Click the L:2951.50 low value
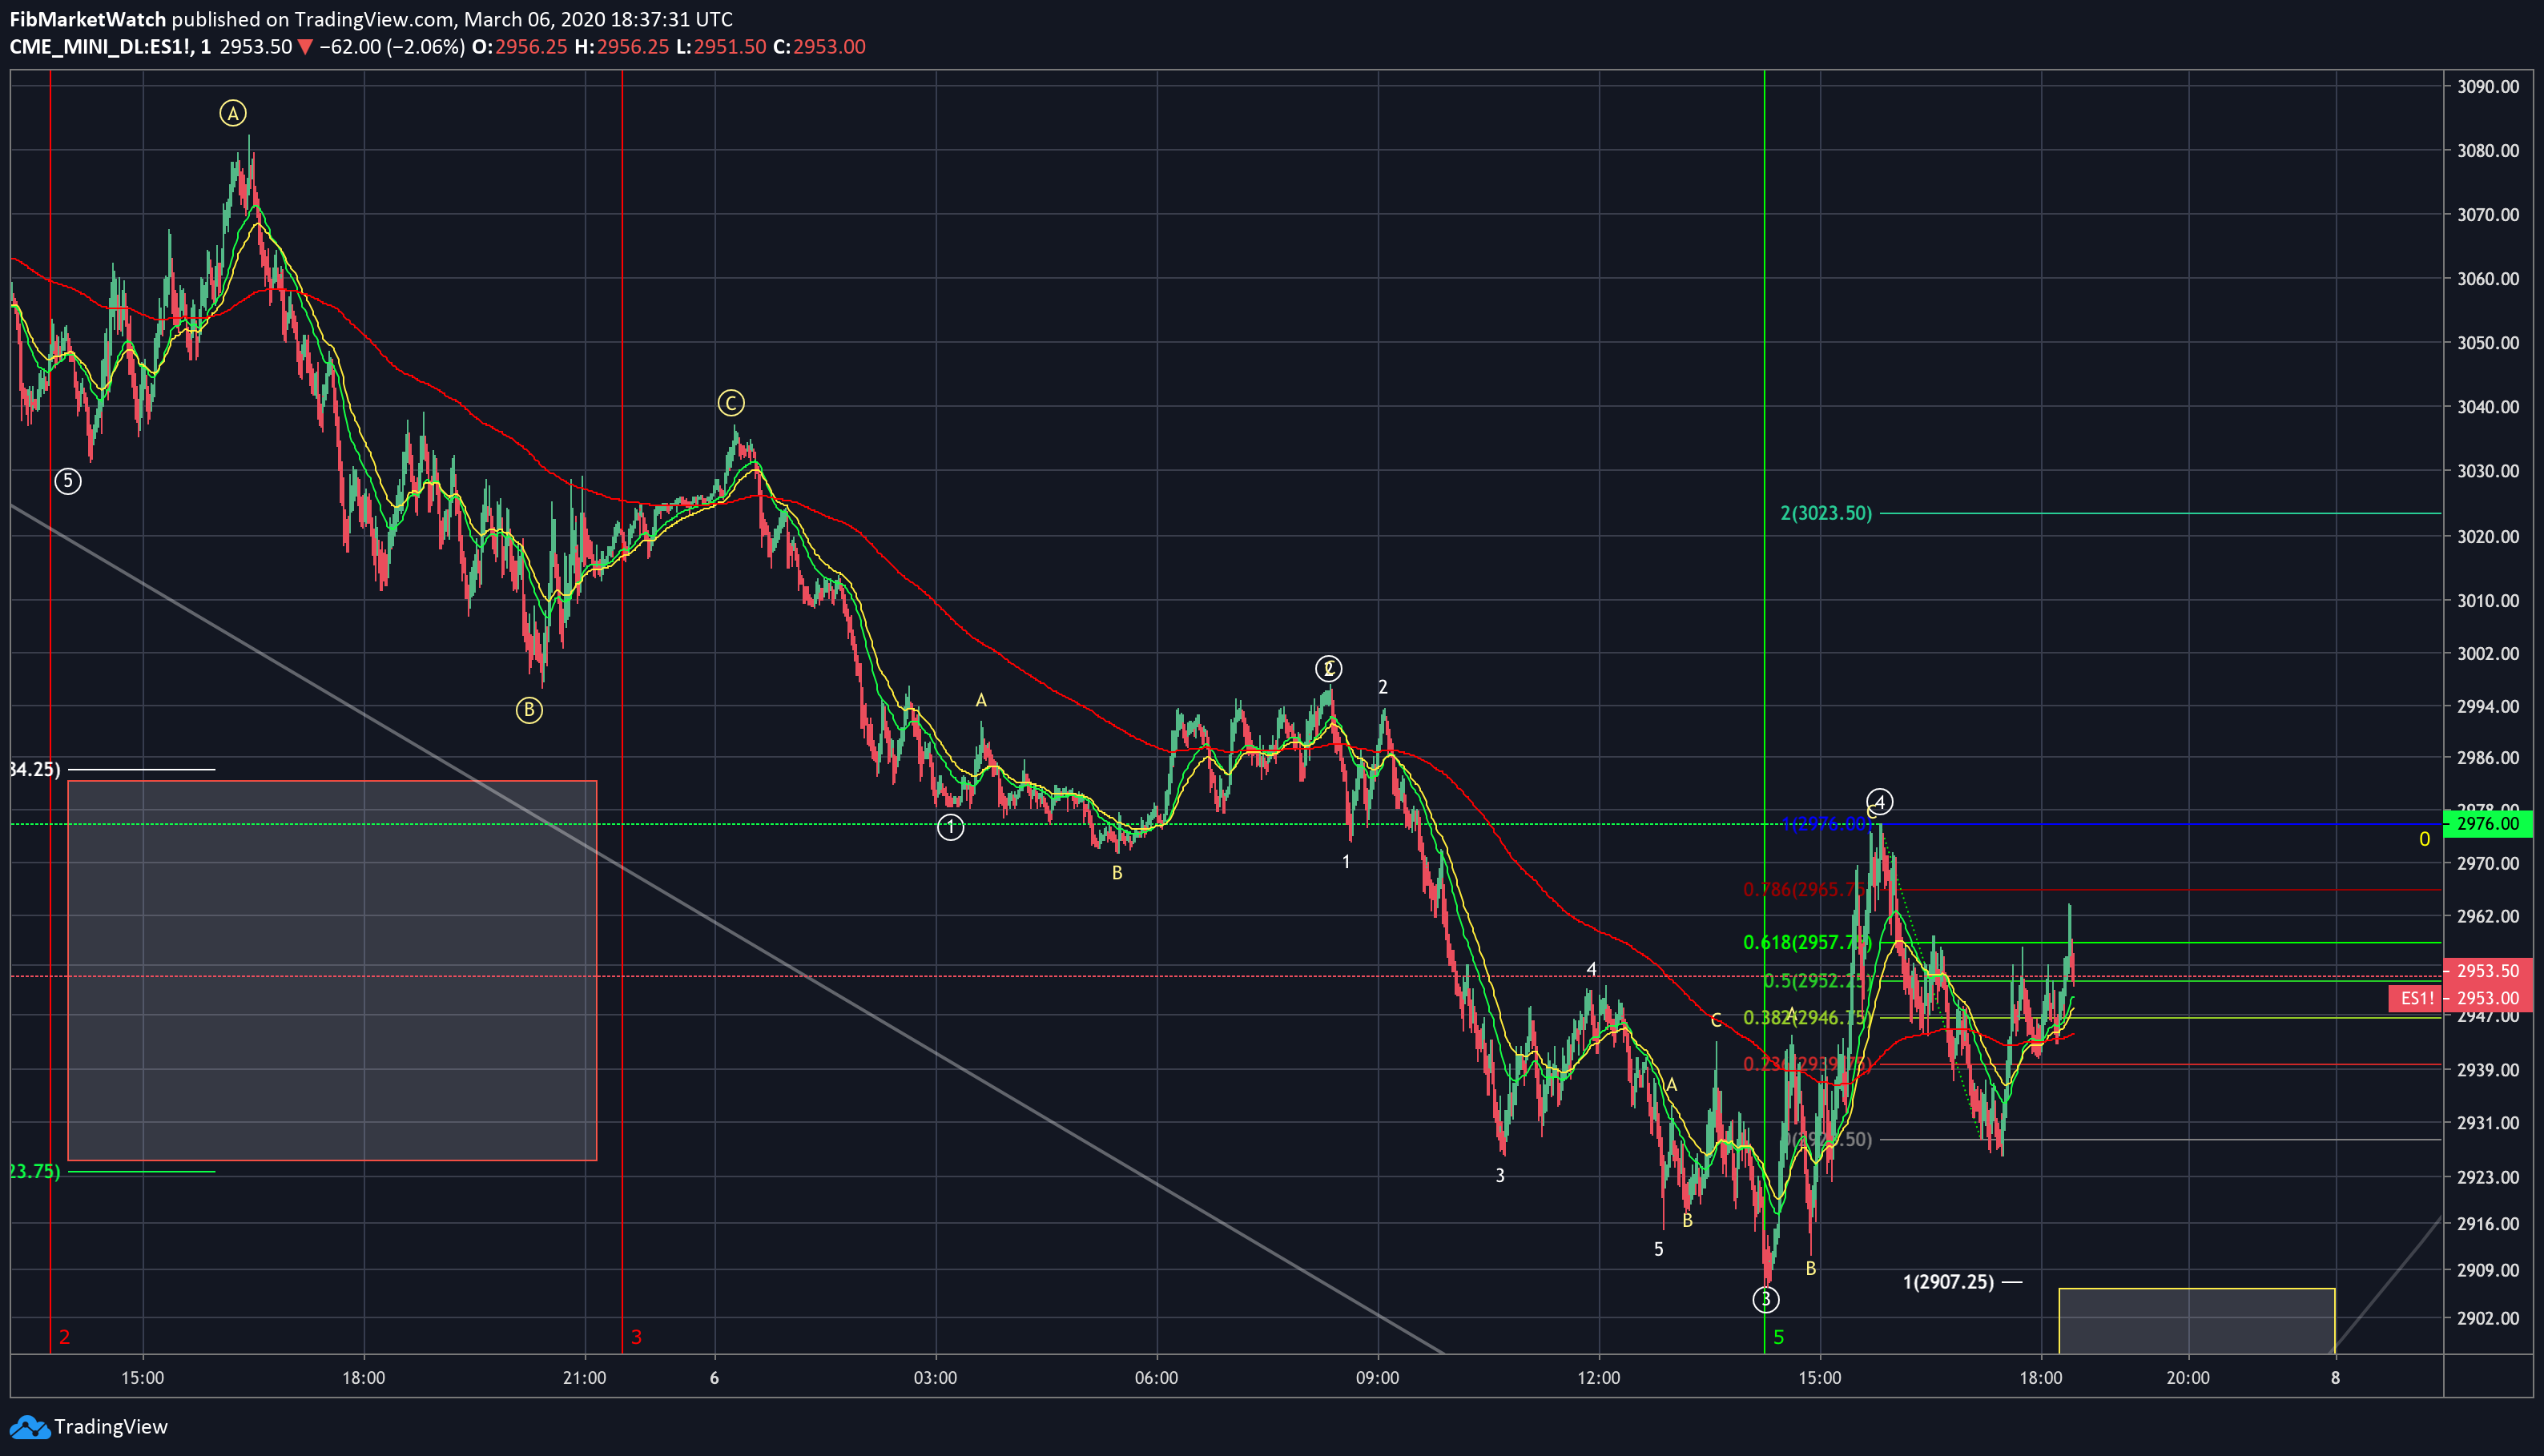Screen dimensions: 2544x1456 click(721, 47)
